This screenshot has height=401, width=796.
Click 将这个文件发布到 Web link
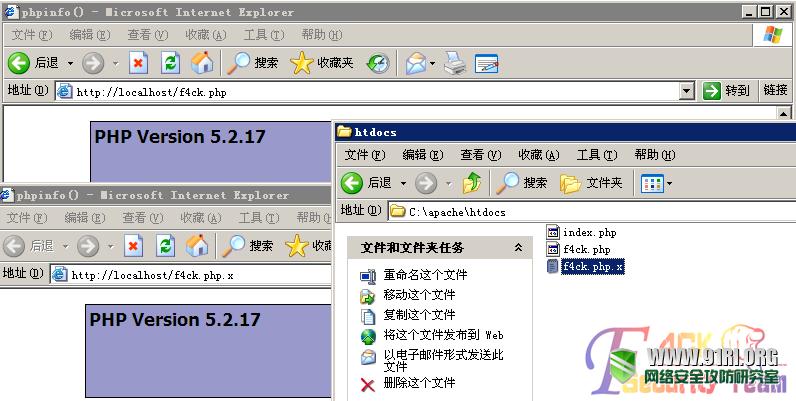tap(444, 335)
